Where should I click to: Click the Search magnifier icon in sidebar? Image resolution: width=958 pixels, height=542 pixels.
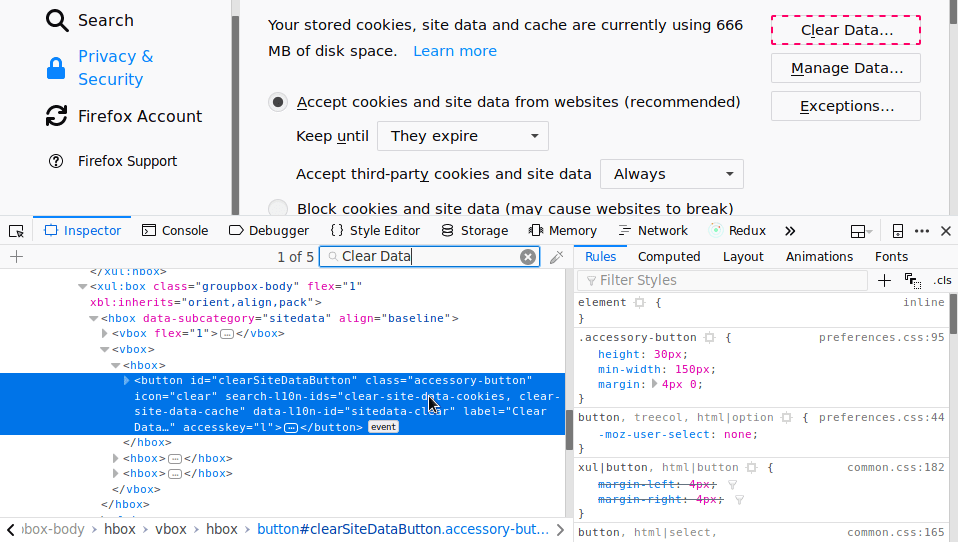click(57, 20)
